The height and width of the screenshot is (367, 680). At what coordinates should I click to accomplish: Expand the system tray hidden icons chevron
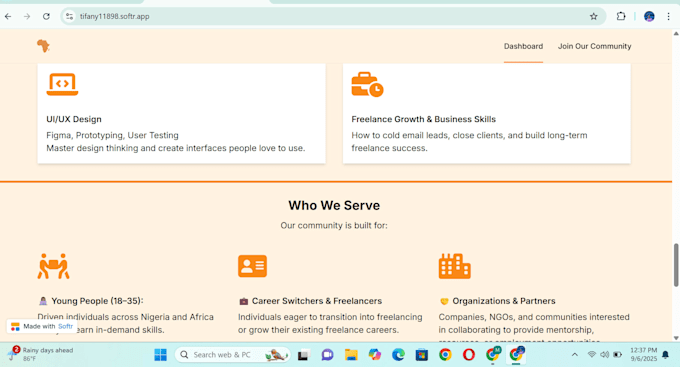(575, 354)
